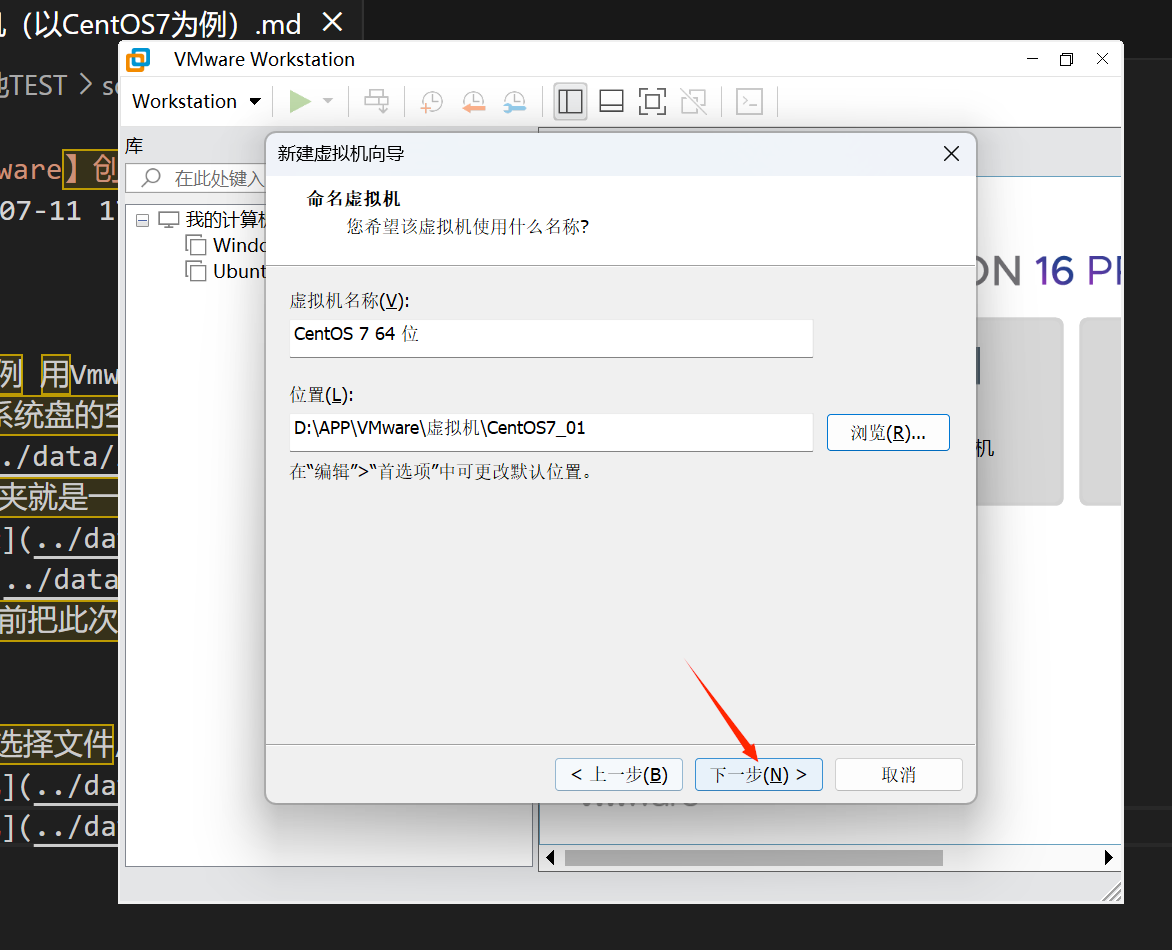Click the console view toolbar icon
Screen dimensions: 1172x950
[749, 101]
